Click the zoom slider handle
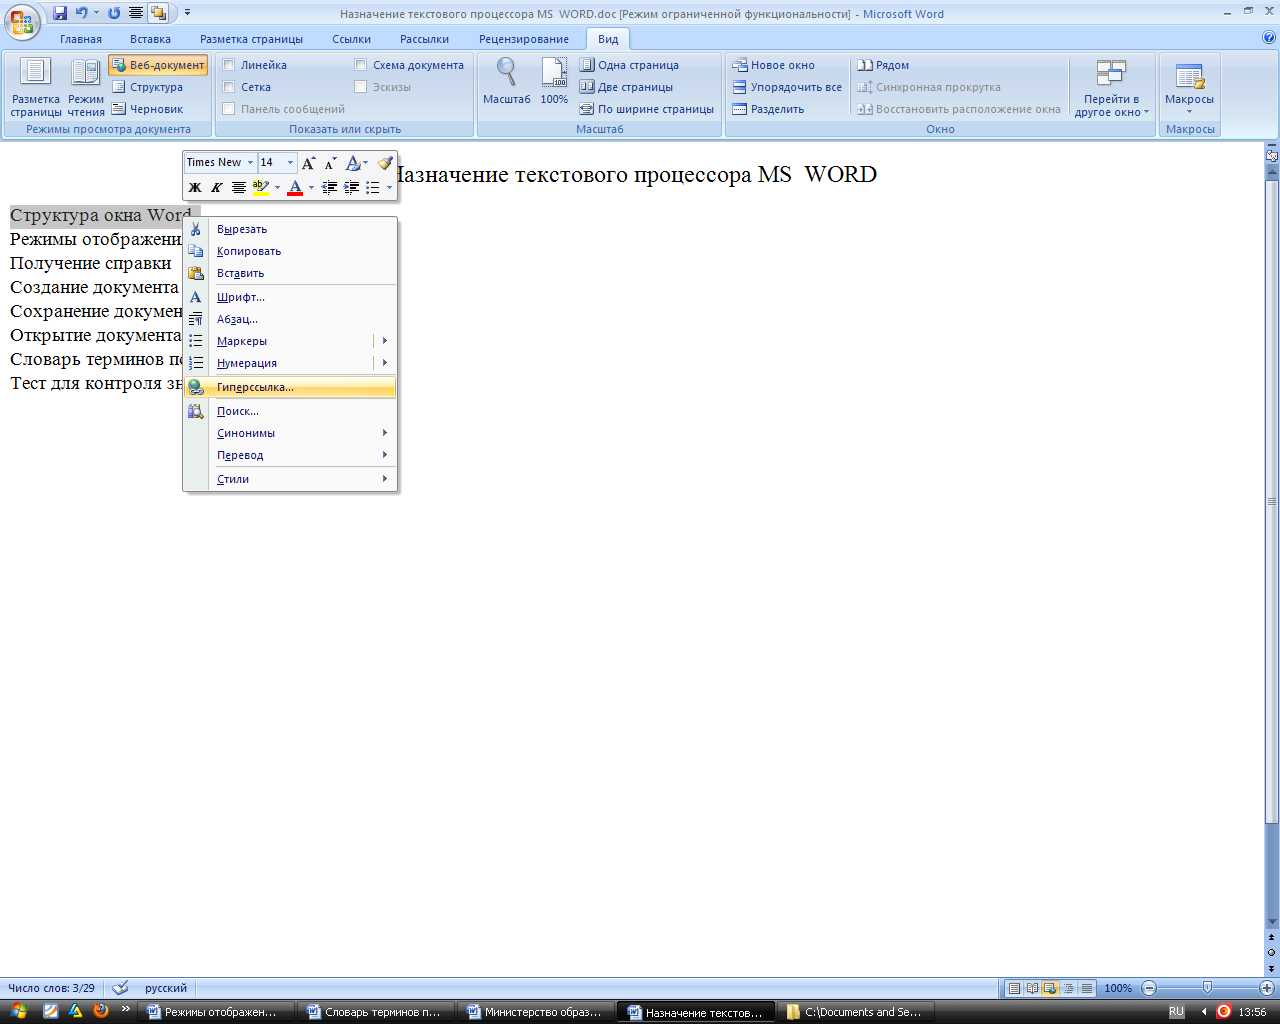This screenshot has height=1024, width=1280. (x=1207, y=988)
